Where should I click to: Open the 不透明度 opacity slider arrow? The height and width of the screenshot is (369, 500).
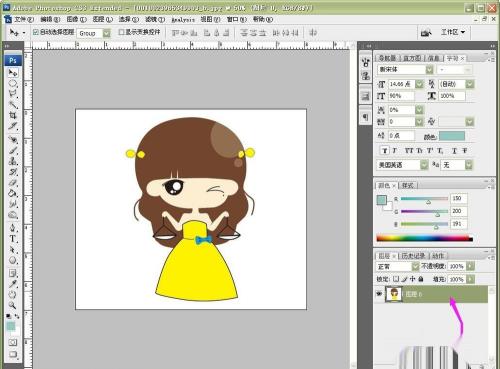pyautogui.click(x=470, y=266)
